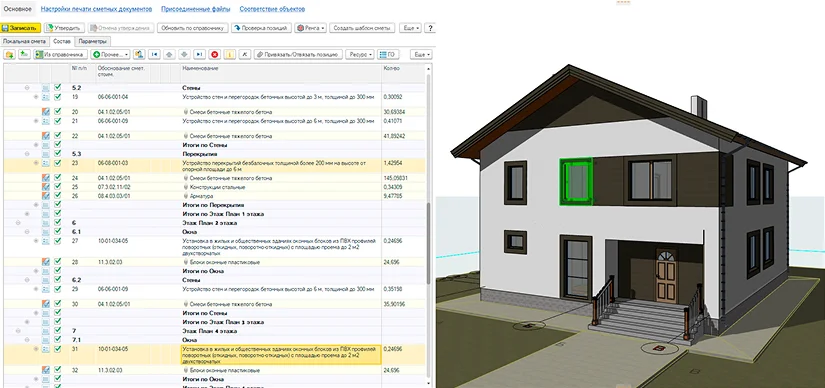Click the resource icon in row 32
Viewport: 825px width, 388px height.
click(x=46, y=370)
